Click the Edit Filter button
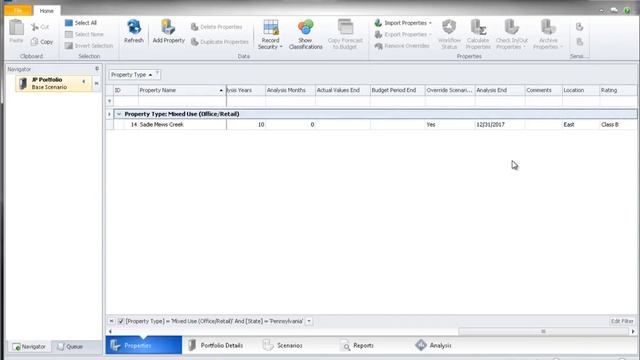Image resolution: width=640 pixels, height=360 pixels. click(622, 321)
